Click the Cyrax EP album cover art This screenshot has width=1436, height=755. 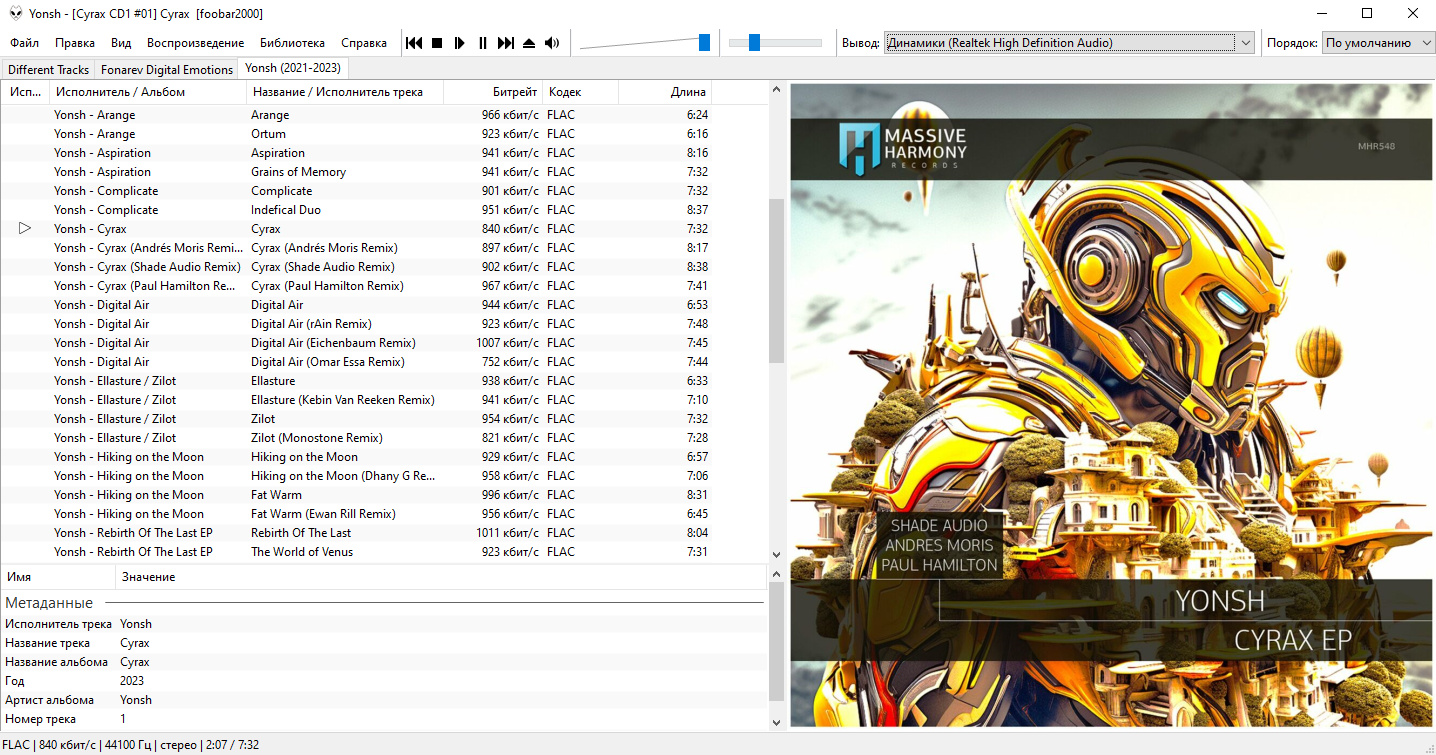[1111, 404]
